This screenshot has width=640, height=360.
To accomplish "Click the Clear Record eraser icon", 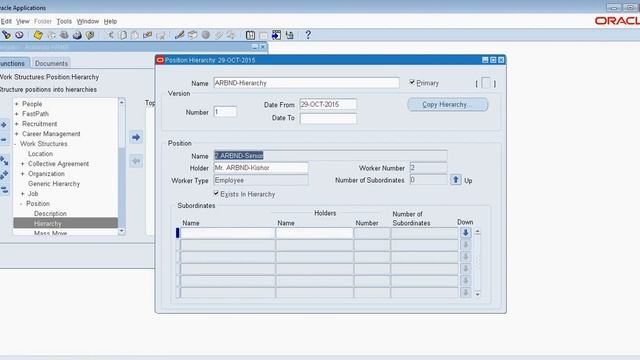I will coord(148,35).
